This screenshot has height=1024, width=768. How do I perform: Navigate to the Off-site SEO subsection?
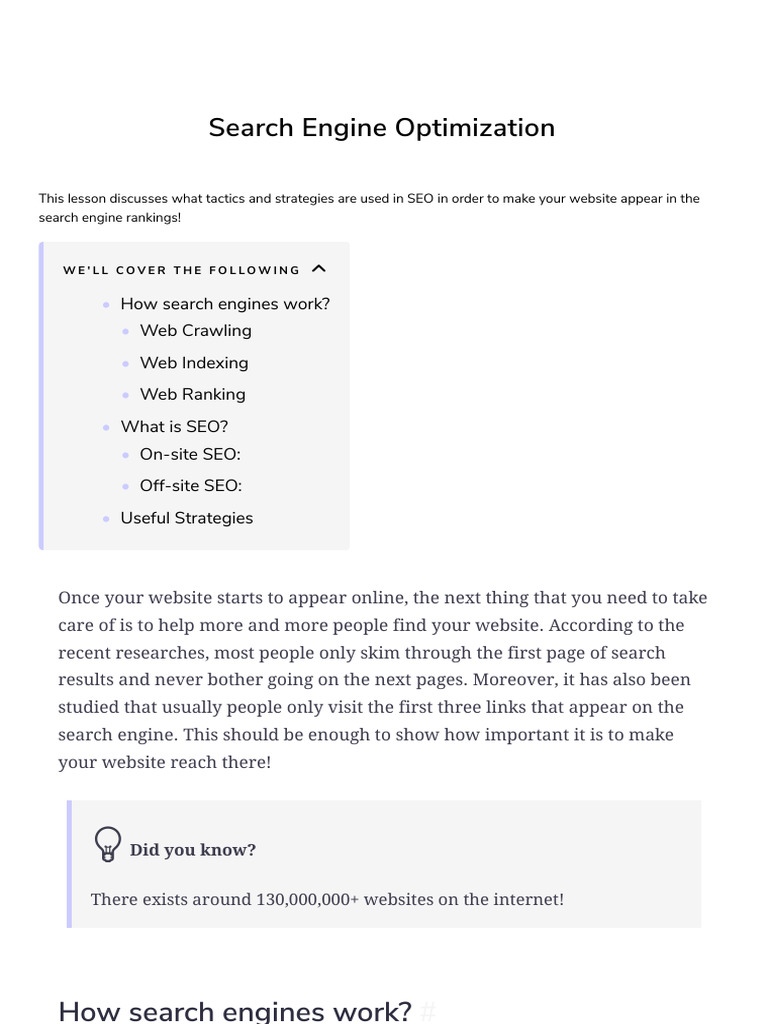coord(191,486)
